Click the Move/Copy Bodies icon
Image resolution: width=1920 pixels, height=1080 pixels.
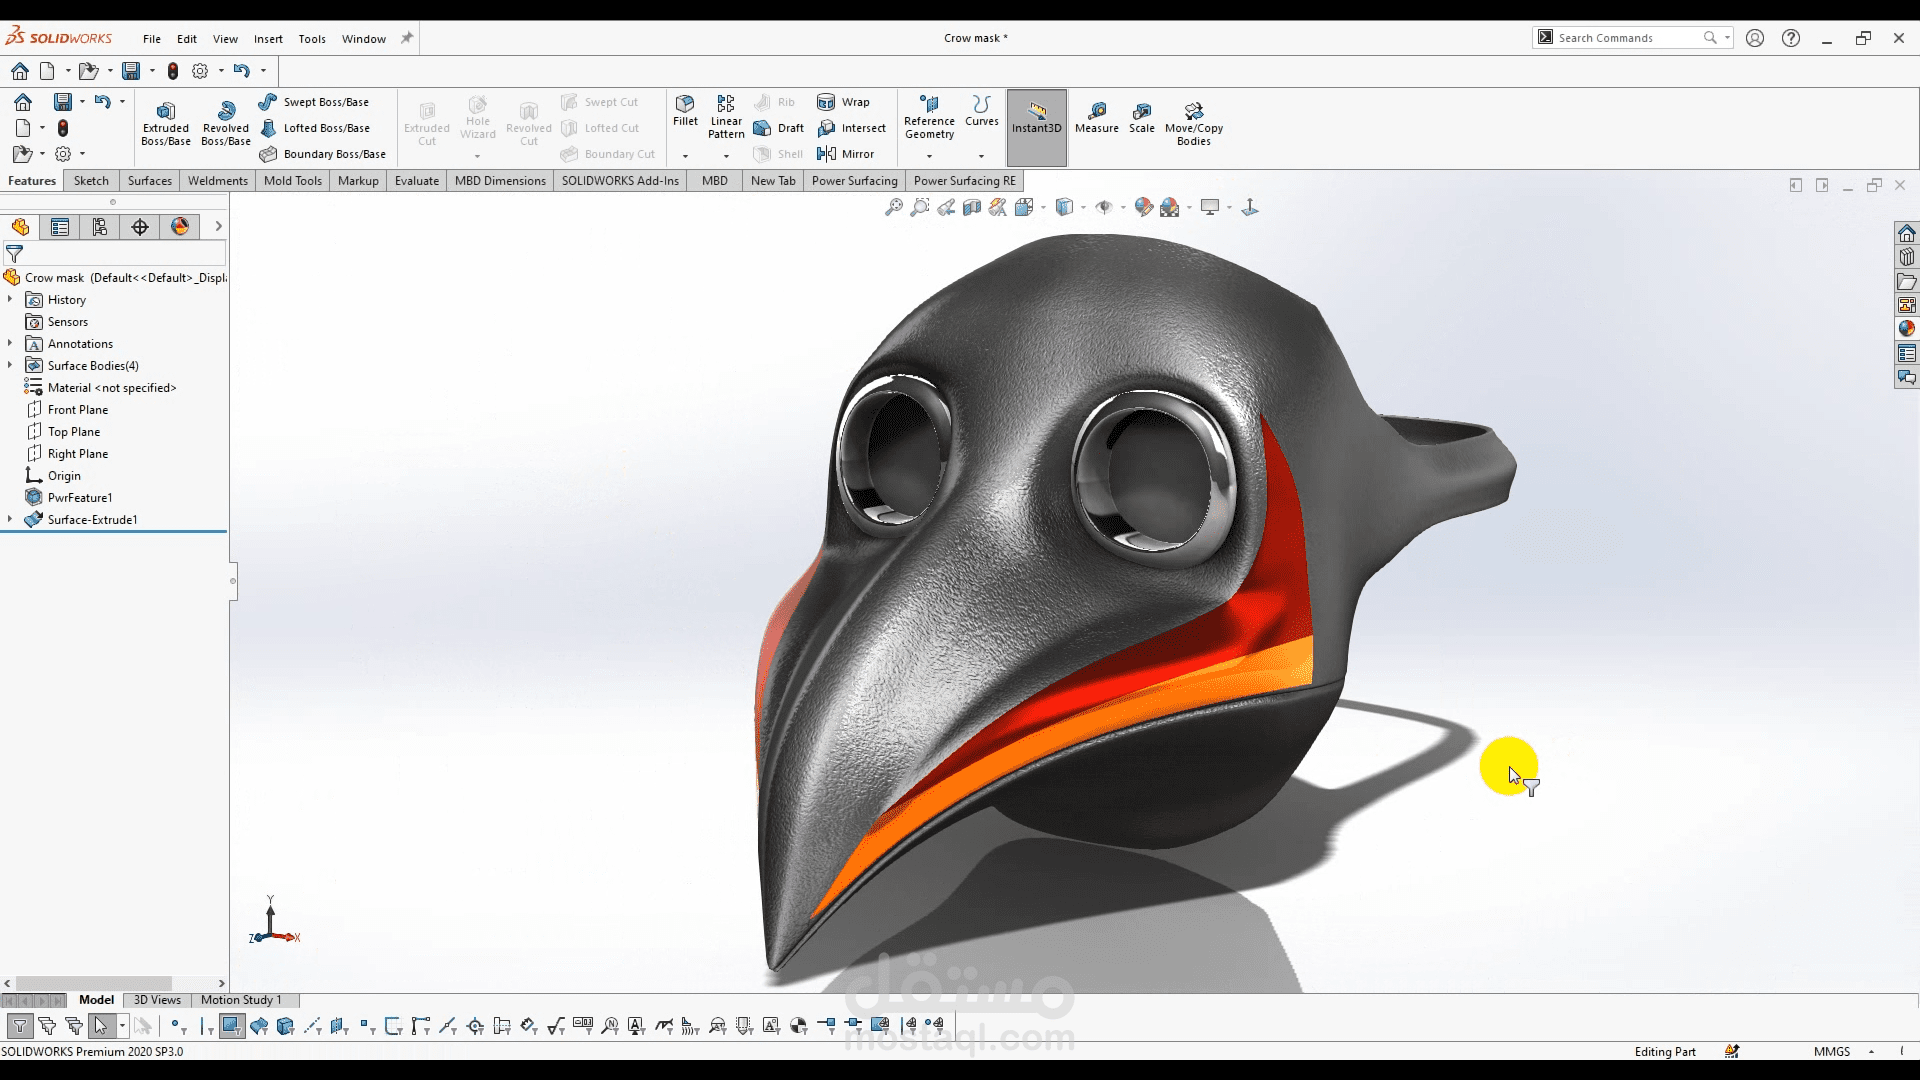tap(1193, 111)
